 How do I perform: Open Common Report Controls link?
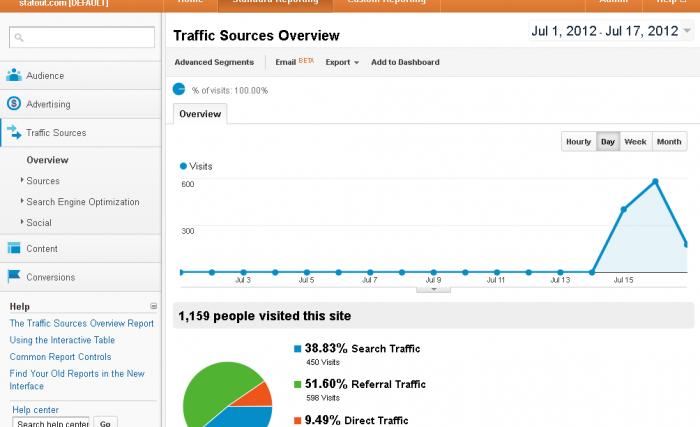[x=60, y=356]
